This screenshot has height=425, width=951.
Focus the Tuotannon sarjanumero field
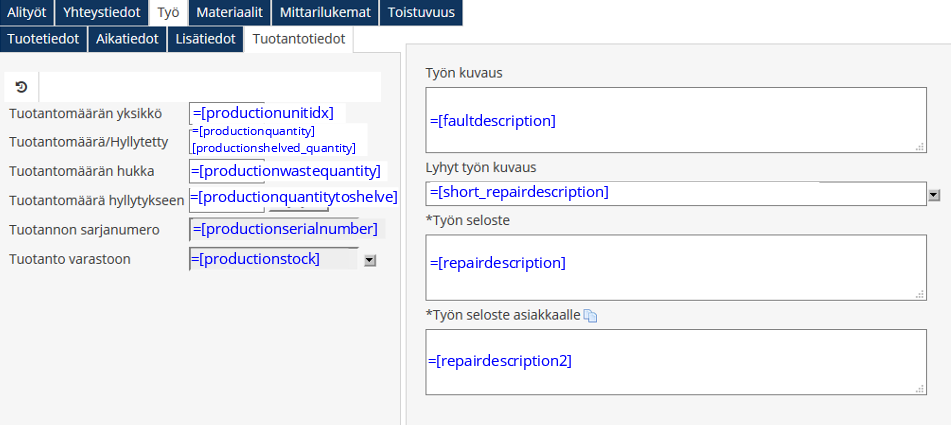[285, 229]
